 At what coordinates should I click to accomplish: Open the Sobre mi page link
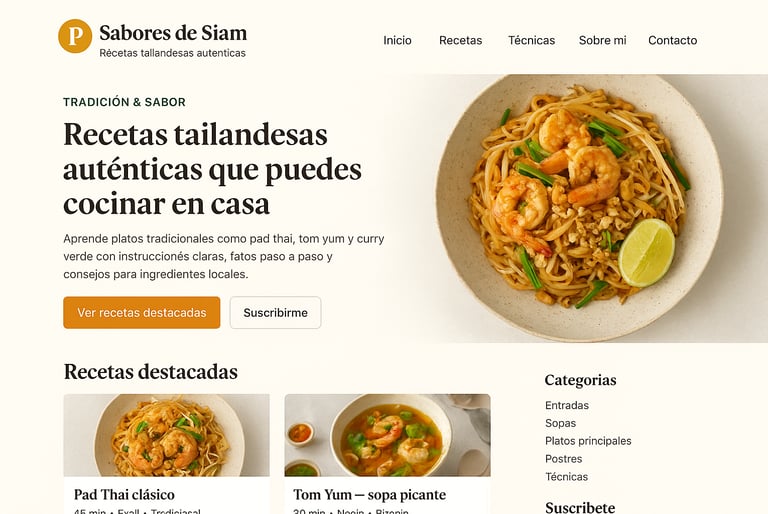[x=602, y=40]
